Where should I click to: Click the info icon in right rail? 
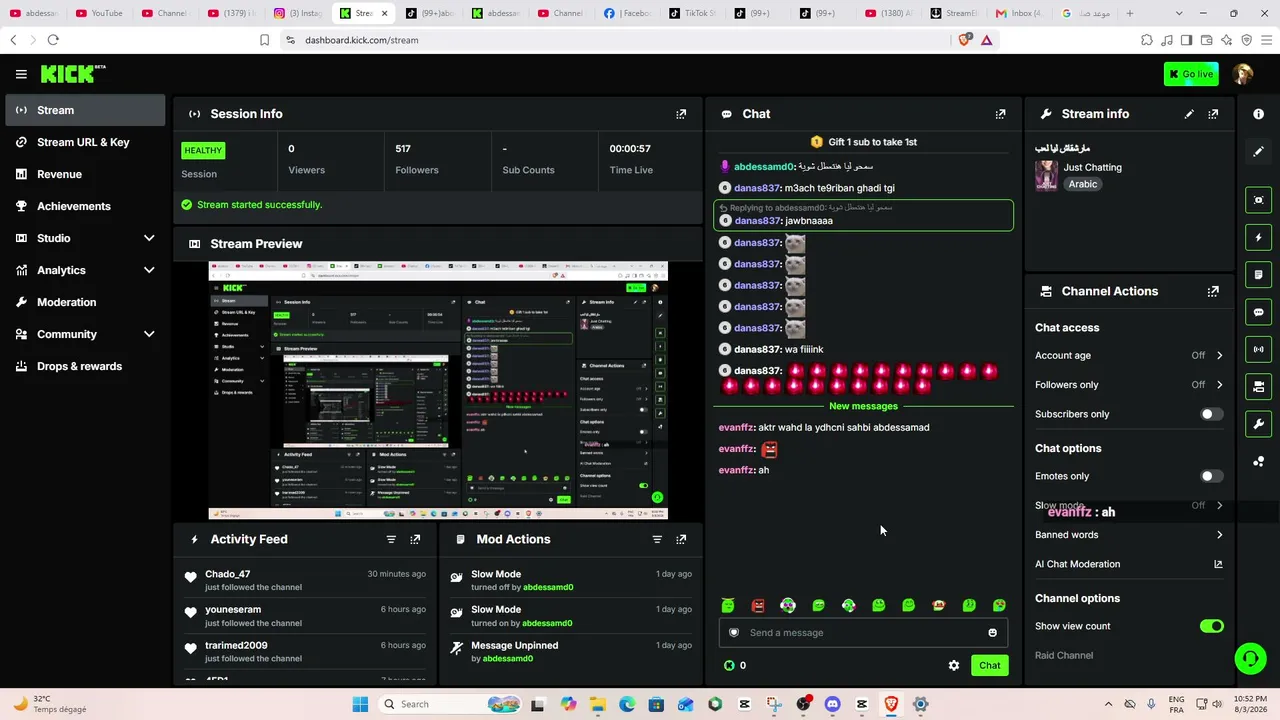(1258, 114)
